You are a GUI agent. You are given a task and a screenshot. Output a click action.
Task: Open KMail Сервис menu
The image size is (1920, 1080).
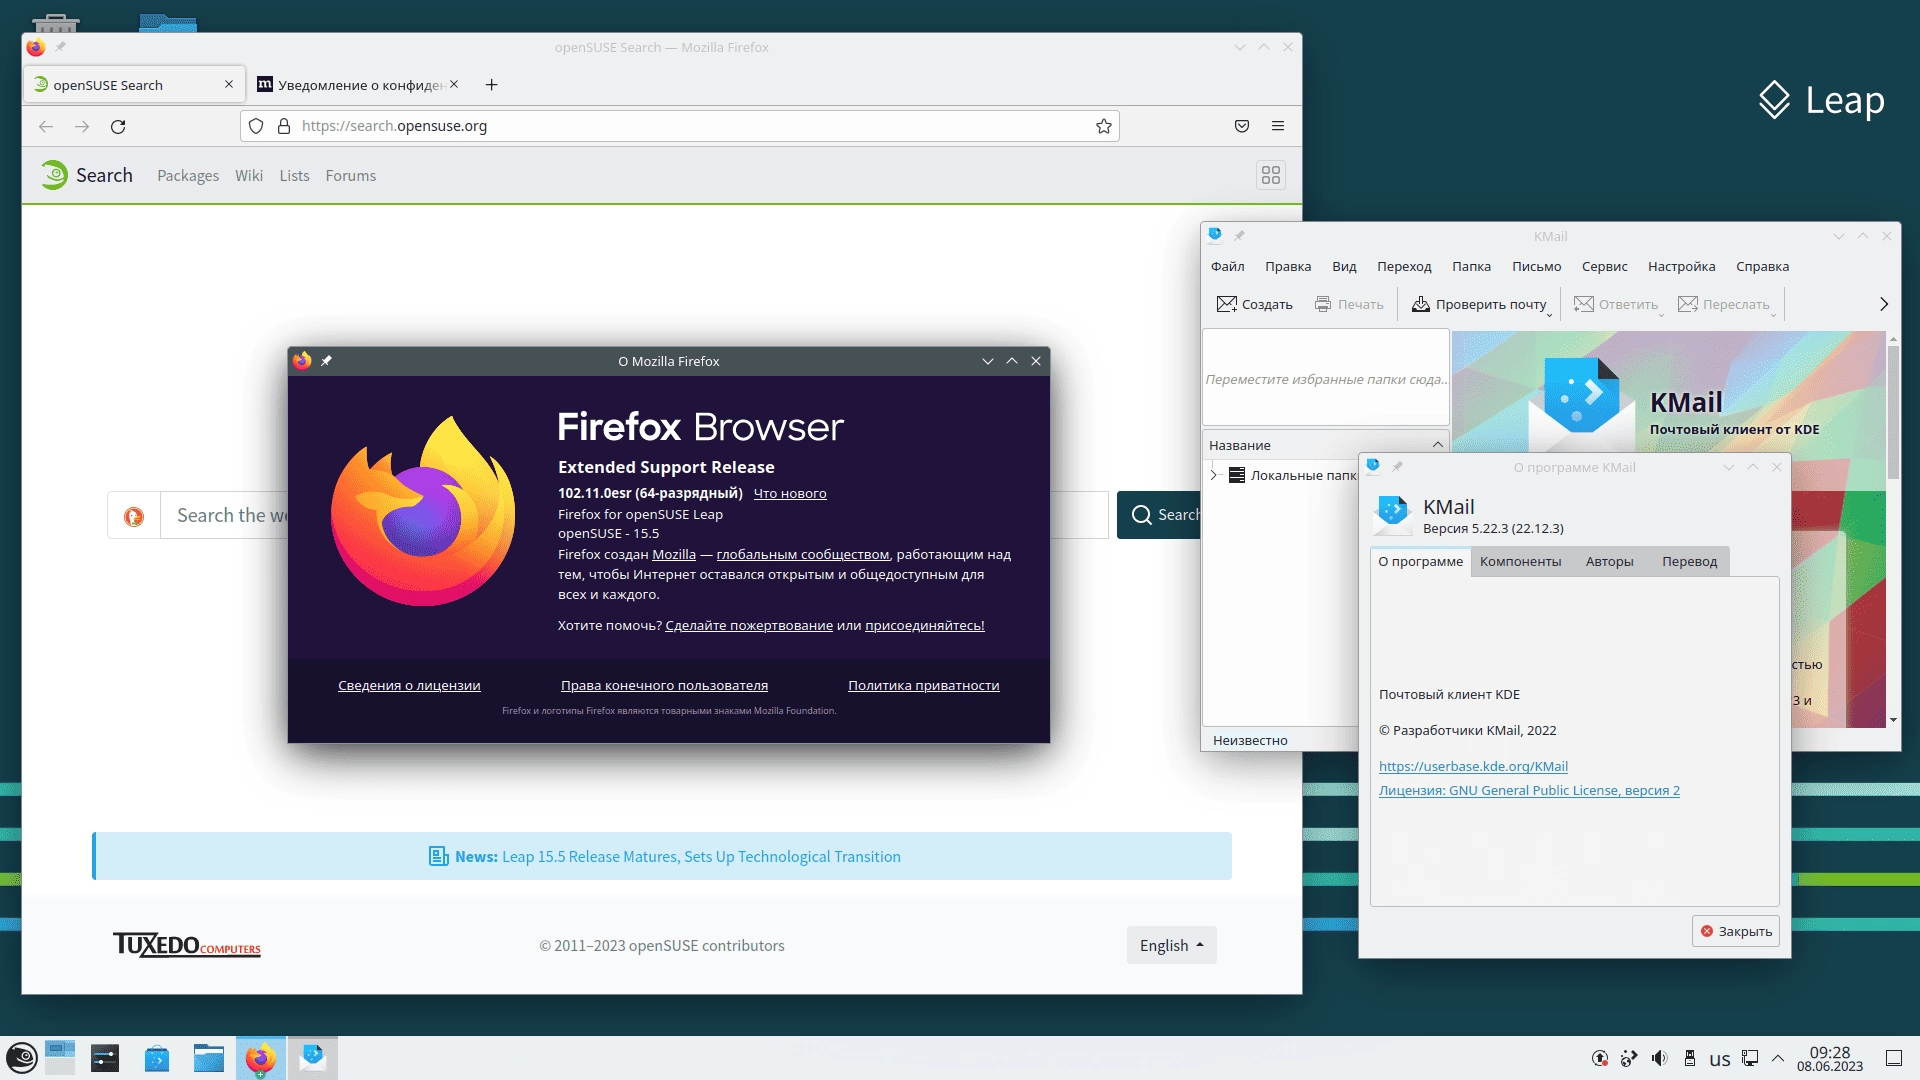(1605, 266)
